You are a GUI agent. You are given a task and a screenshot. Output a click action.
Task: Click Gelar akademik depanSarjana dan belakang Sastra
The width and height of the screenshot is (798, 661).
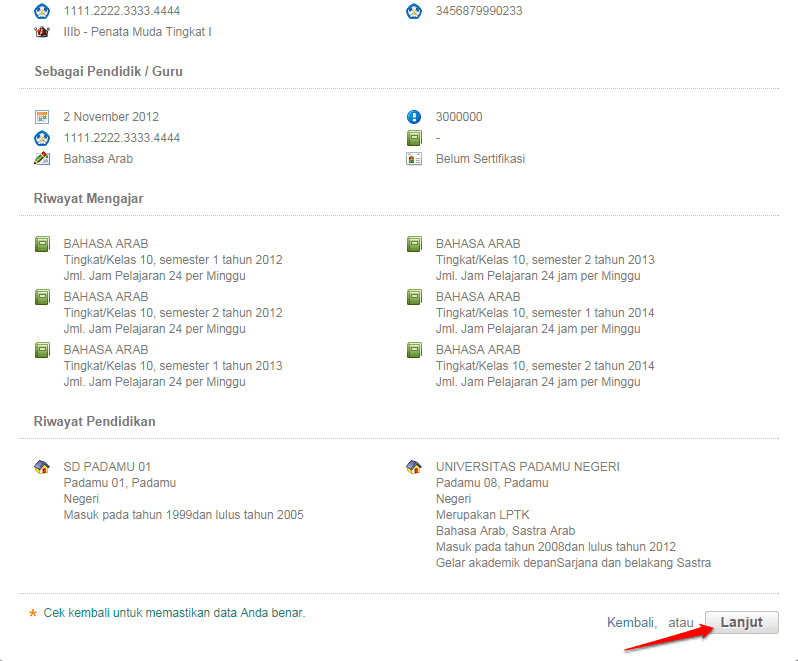click(573, 563)
